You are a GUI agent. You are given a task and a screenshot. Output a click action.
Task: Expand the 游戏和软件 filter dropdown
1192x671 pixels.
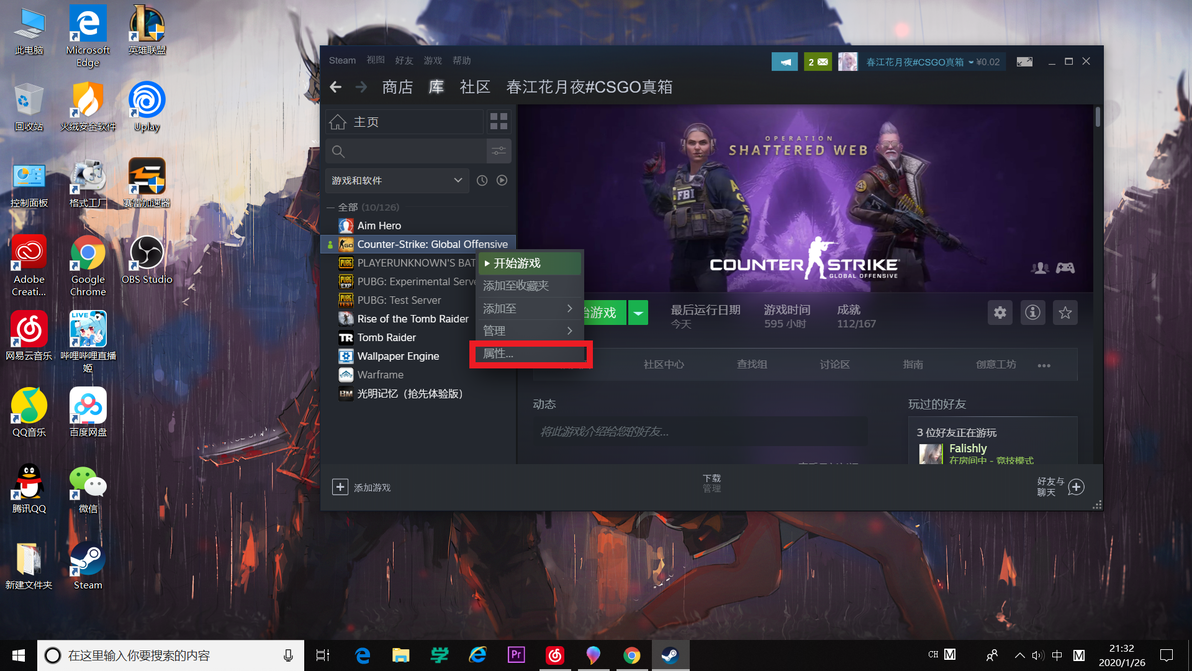point(396,180)
